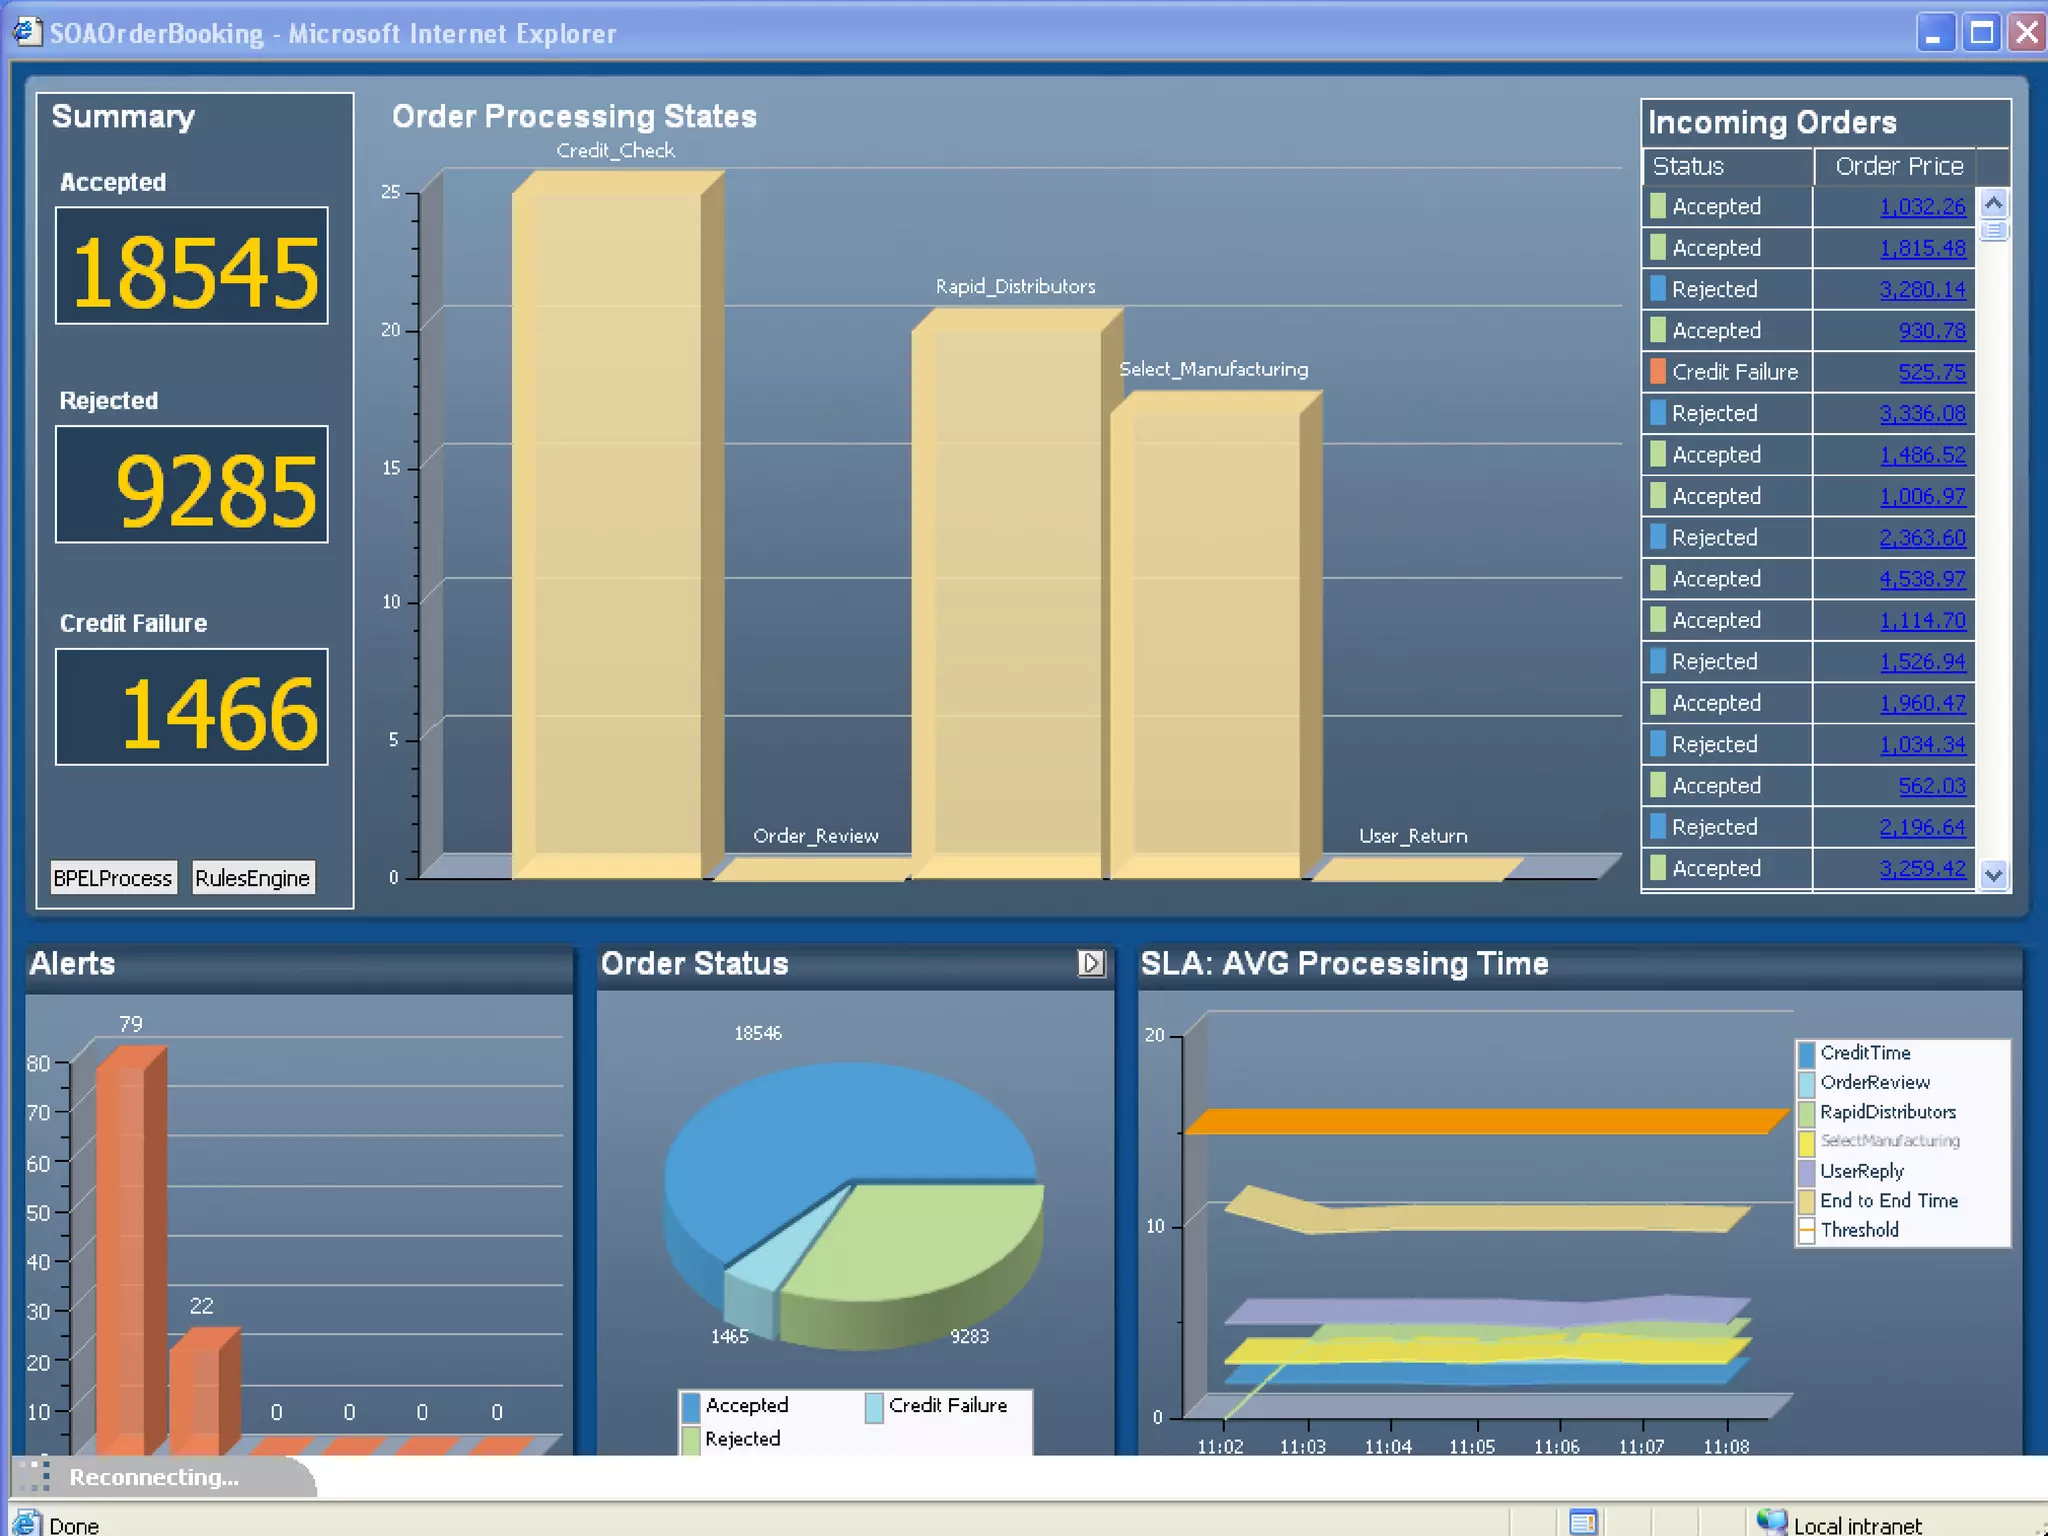Open the BPELProcess view

pos(113,877)
